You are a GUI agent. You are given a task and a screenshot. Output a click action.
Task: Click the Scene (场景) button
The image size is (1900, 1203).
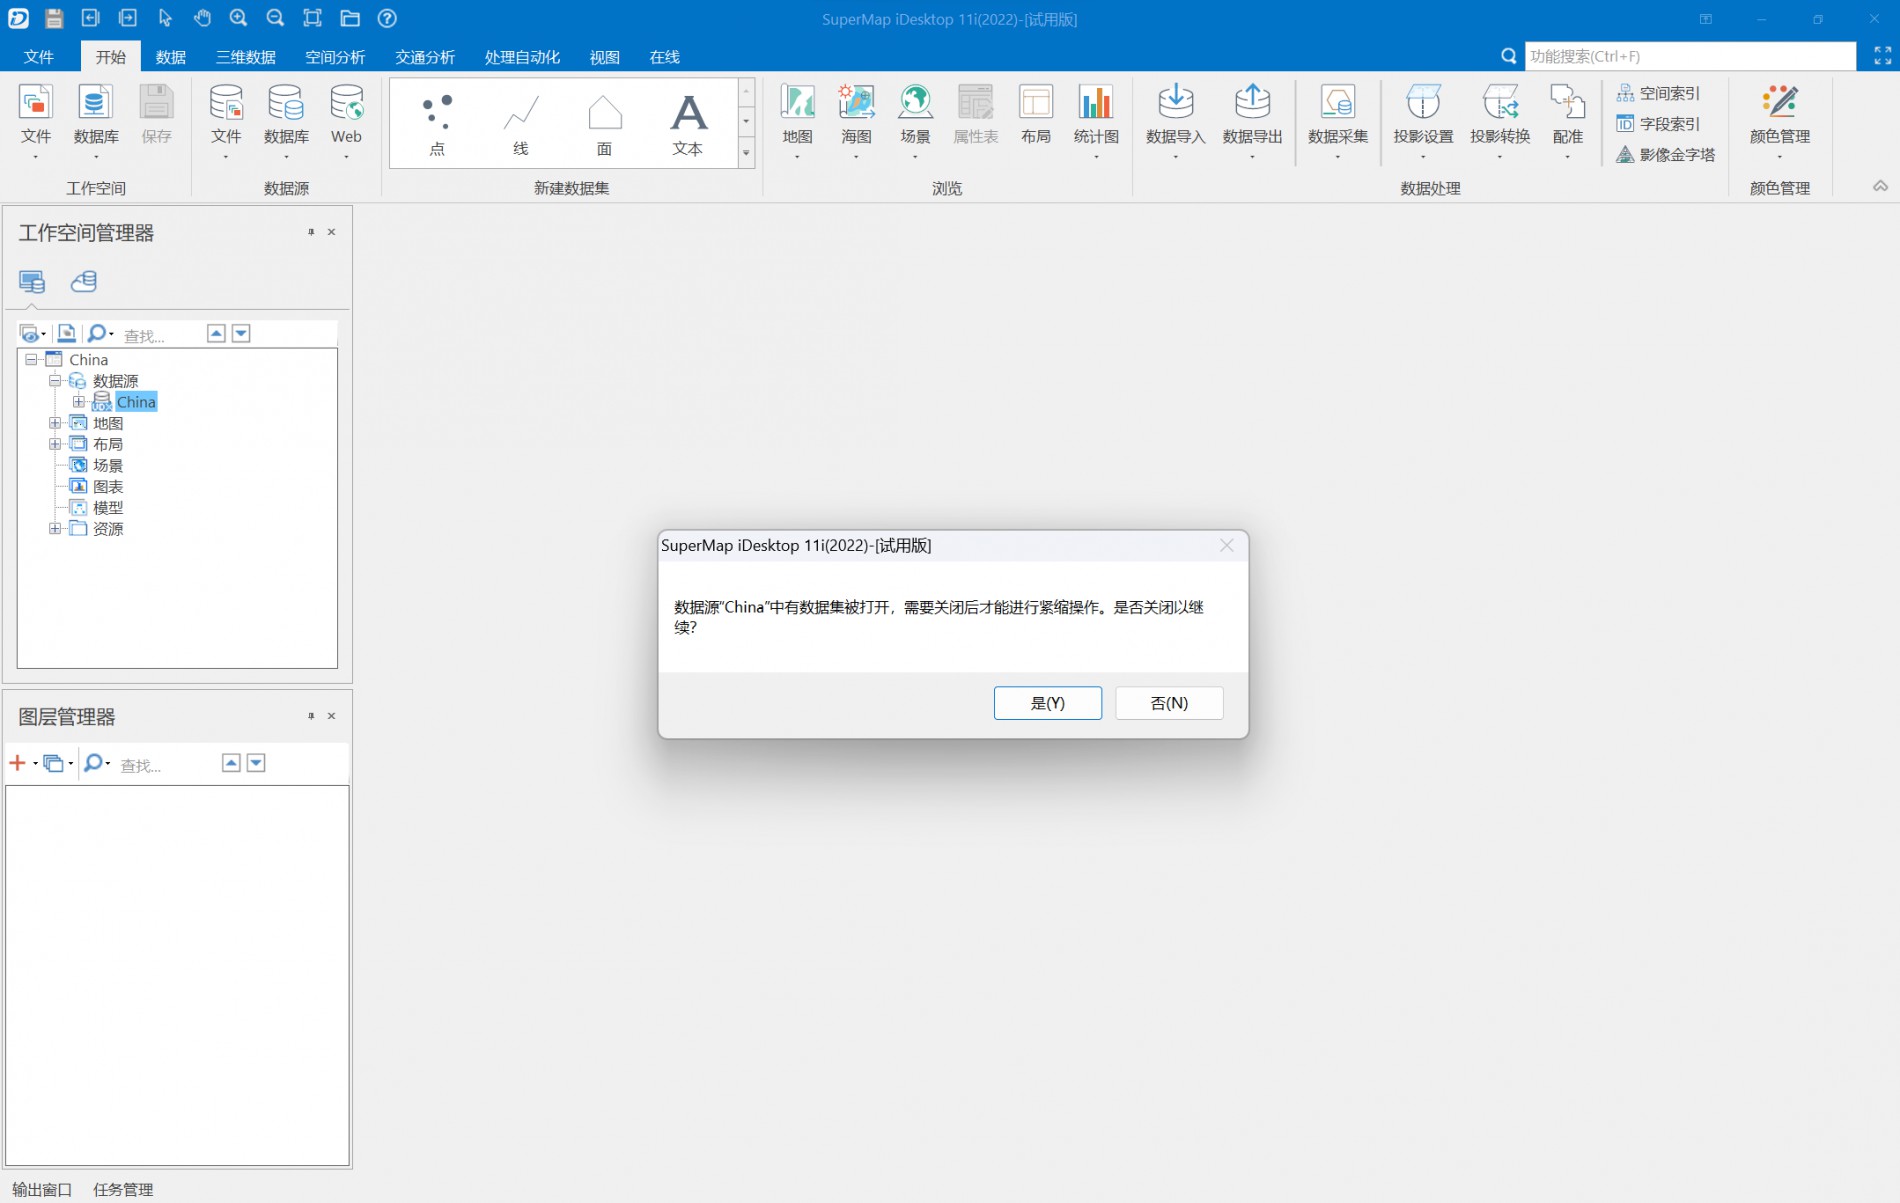click(915, 121)
